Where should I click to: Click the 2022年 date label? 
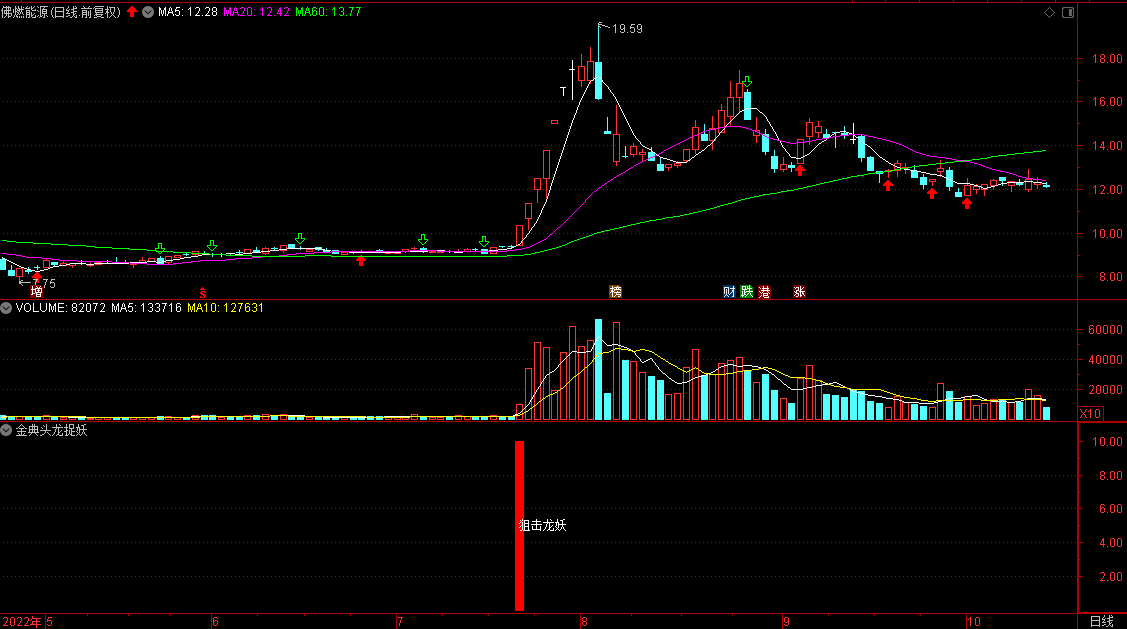[x=22, y=622]
